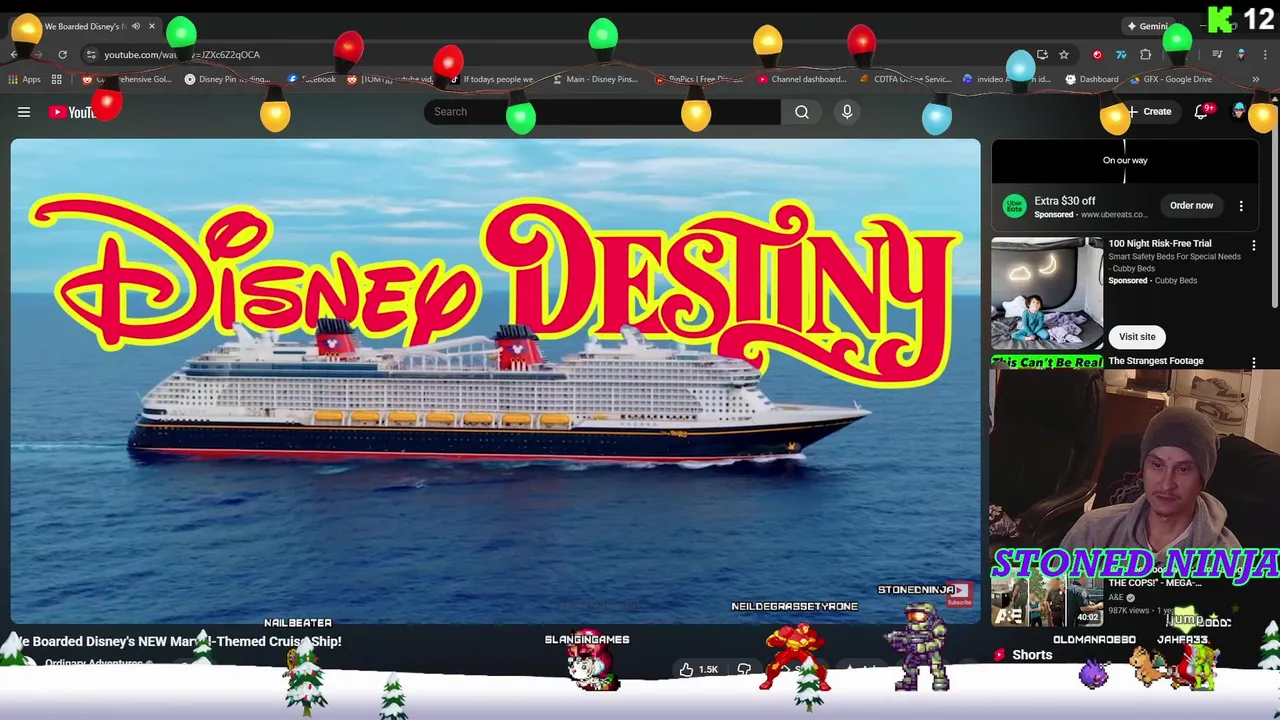
Task: Open the A&E video thumbnail showing 40:02
Action: click(x=1047, y=599)
